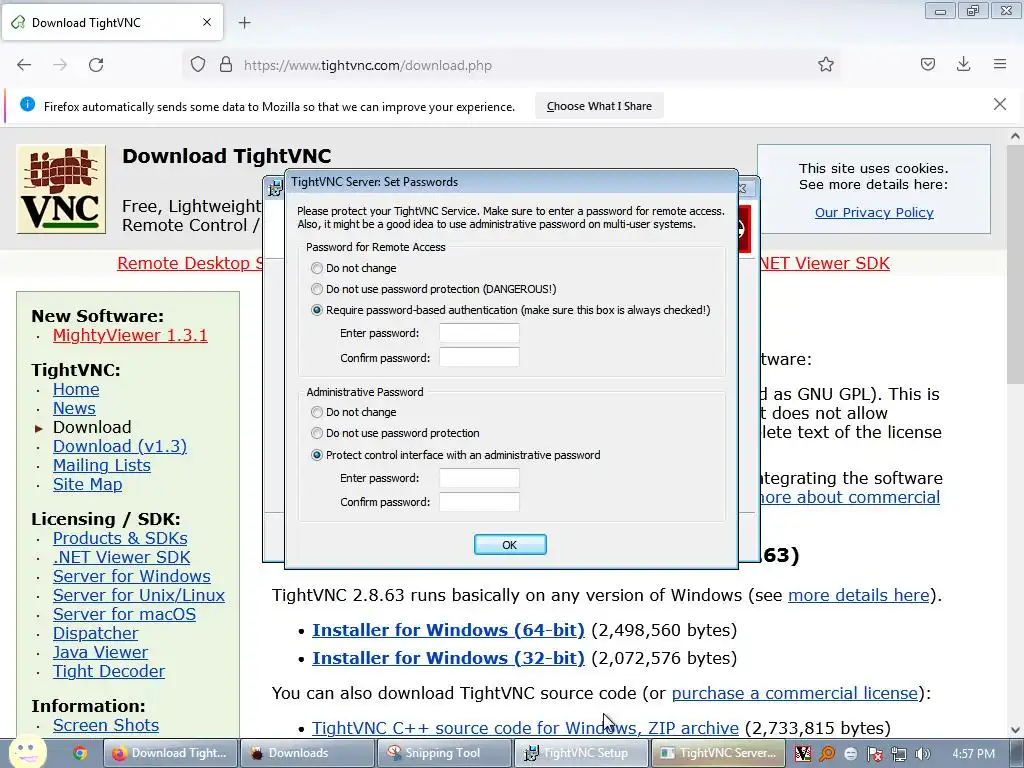Click page scrollbar down arrow

pyautogui.click(x=1015, y=729)
